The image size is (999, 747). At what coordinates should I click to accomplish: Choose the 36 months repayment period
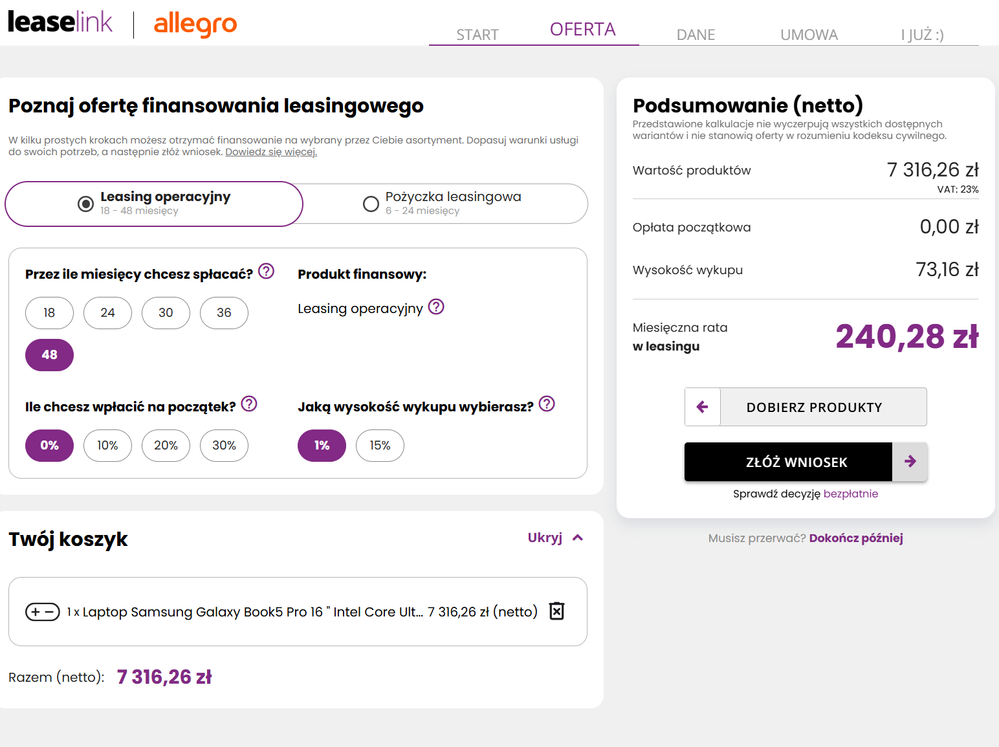click(x=224, y=313)
